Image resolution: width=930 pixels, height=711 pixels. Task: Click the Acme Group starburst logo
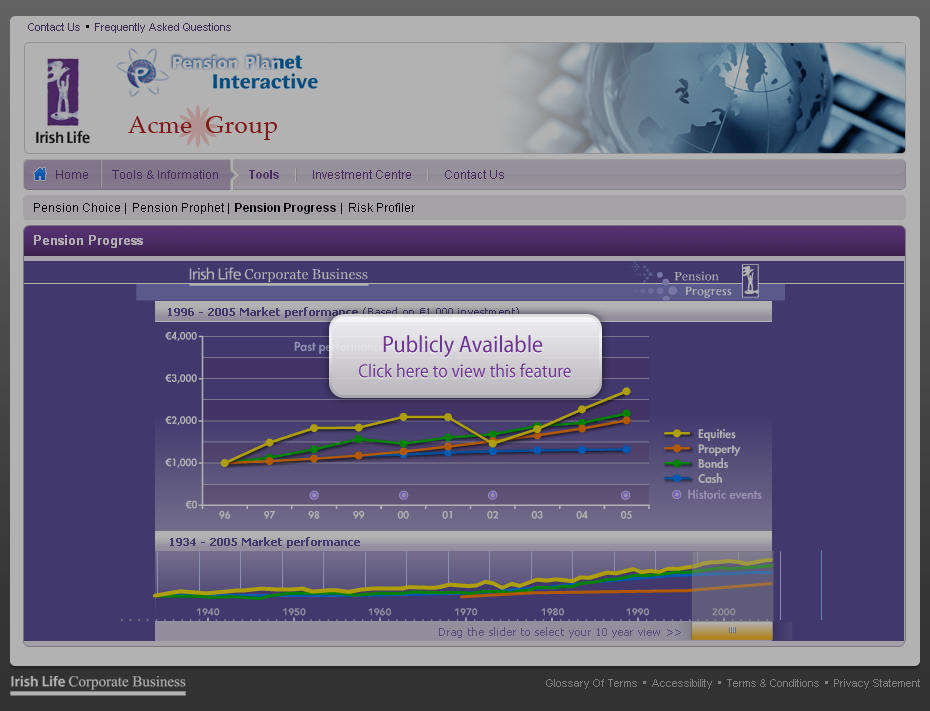(202, 126)
